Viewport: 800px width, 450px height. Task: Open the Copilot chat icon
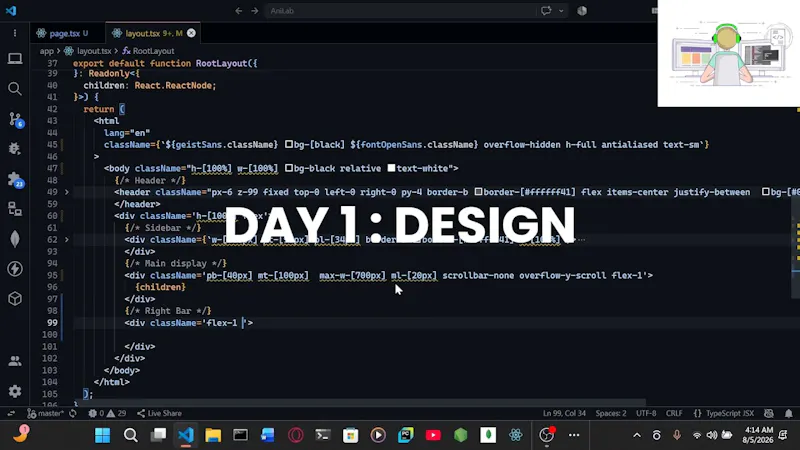tap(546, 11)
